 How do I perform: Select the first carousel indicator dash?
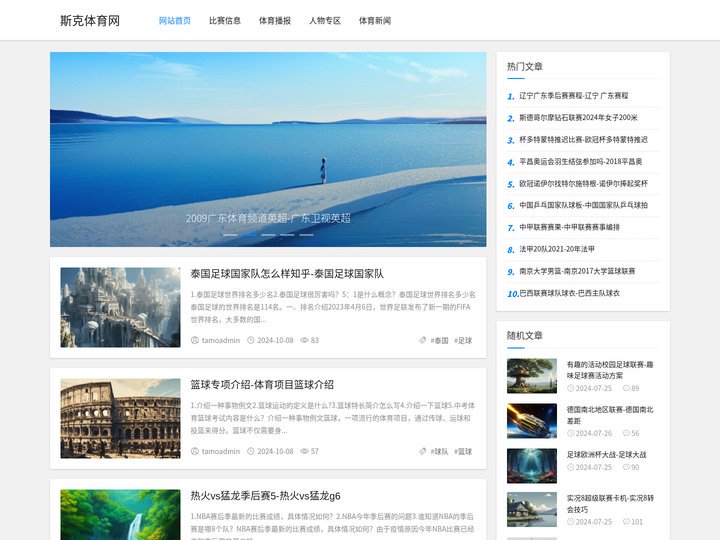point(230,235)
